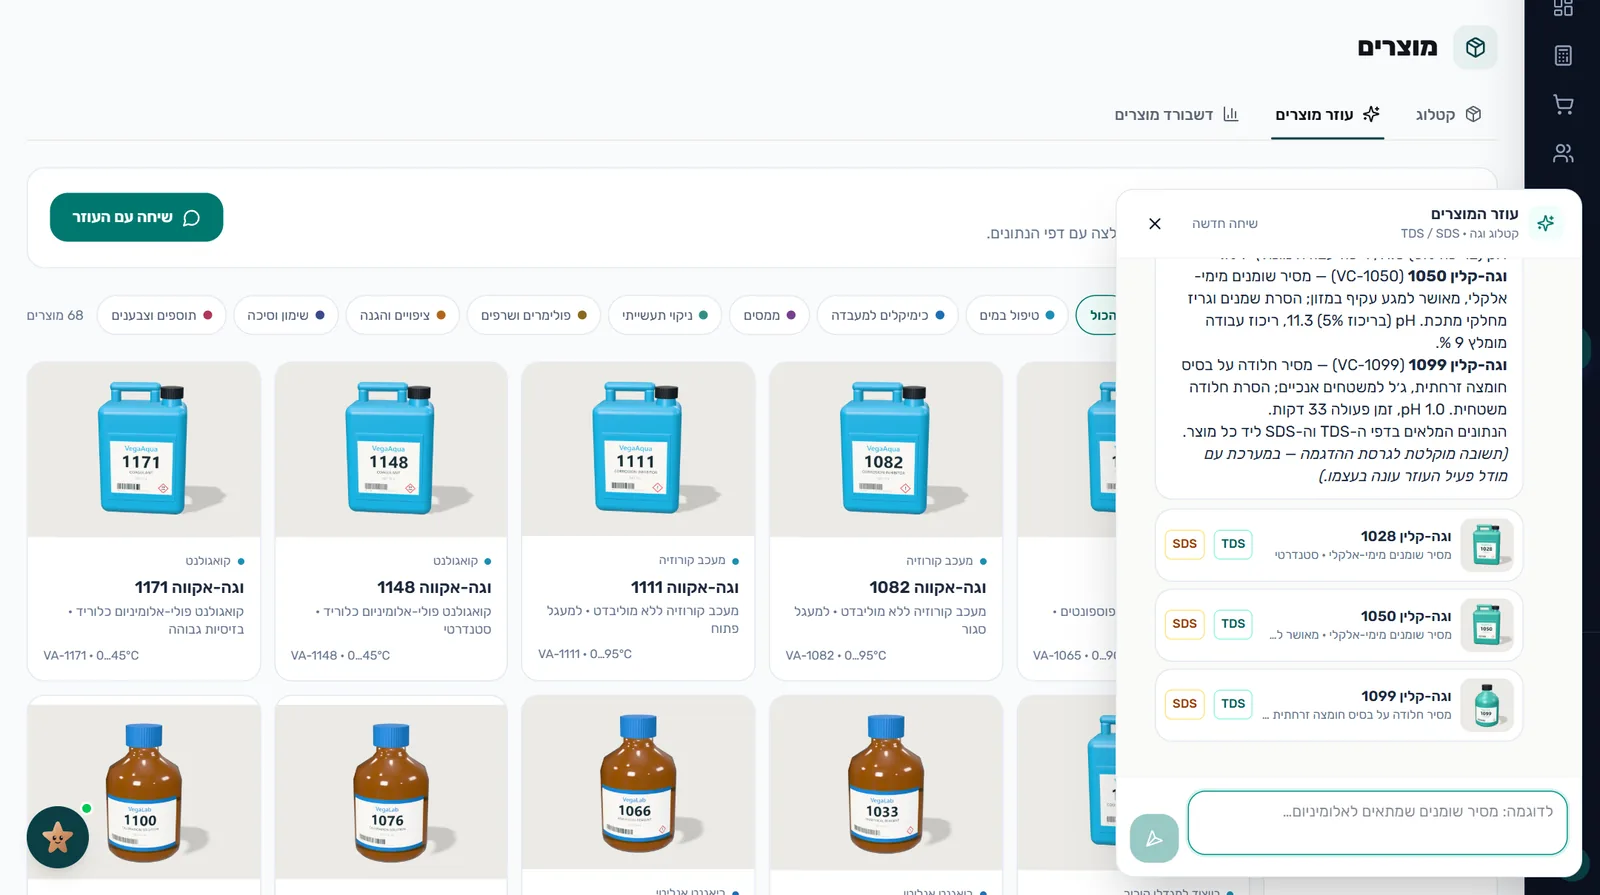This screenshot has width=1600, height=895.
Task: Open the shopping cart from the sidebar
Action: tap(1563, 104)
